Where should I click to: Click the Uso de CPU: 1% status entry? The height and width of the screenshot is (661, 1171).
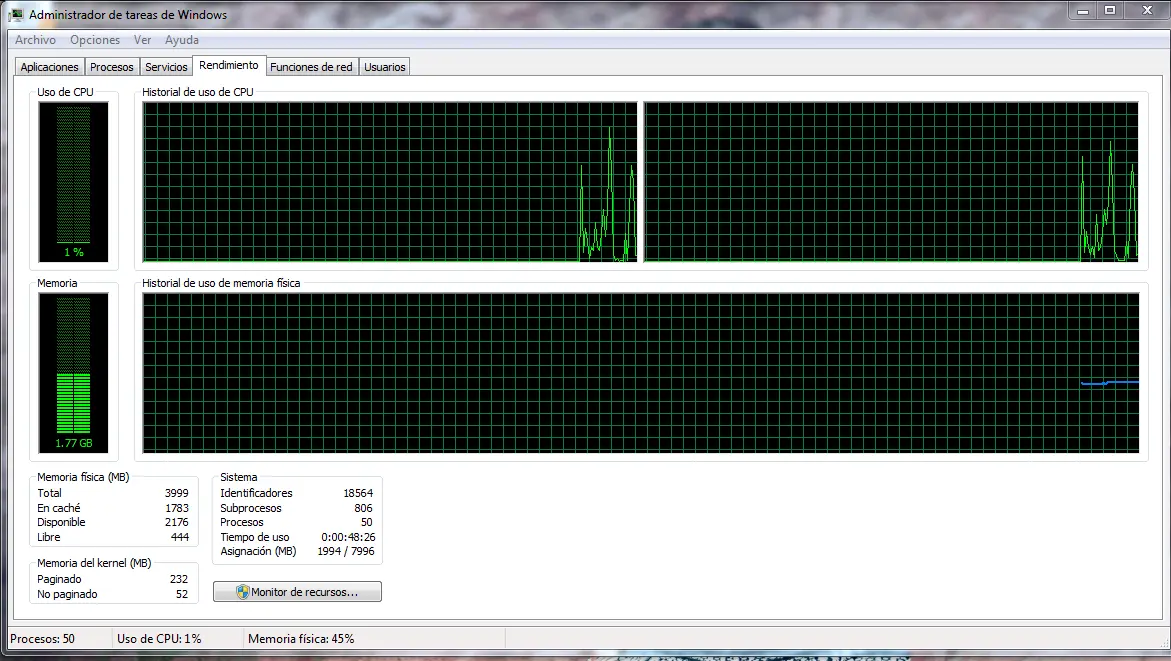click(x=159, y=639)
